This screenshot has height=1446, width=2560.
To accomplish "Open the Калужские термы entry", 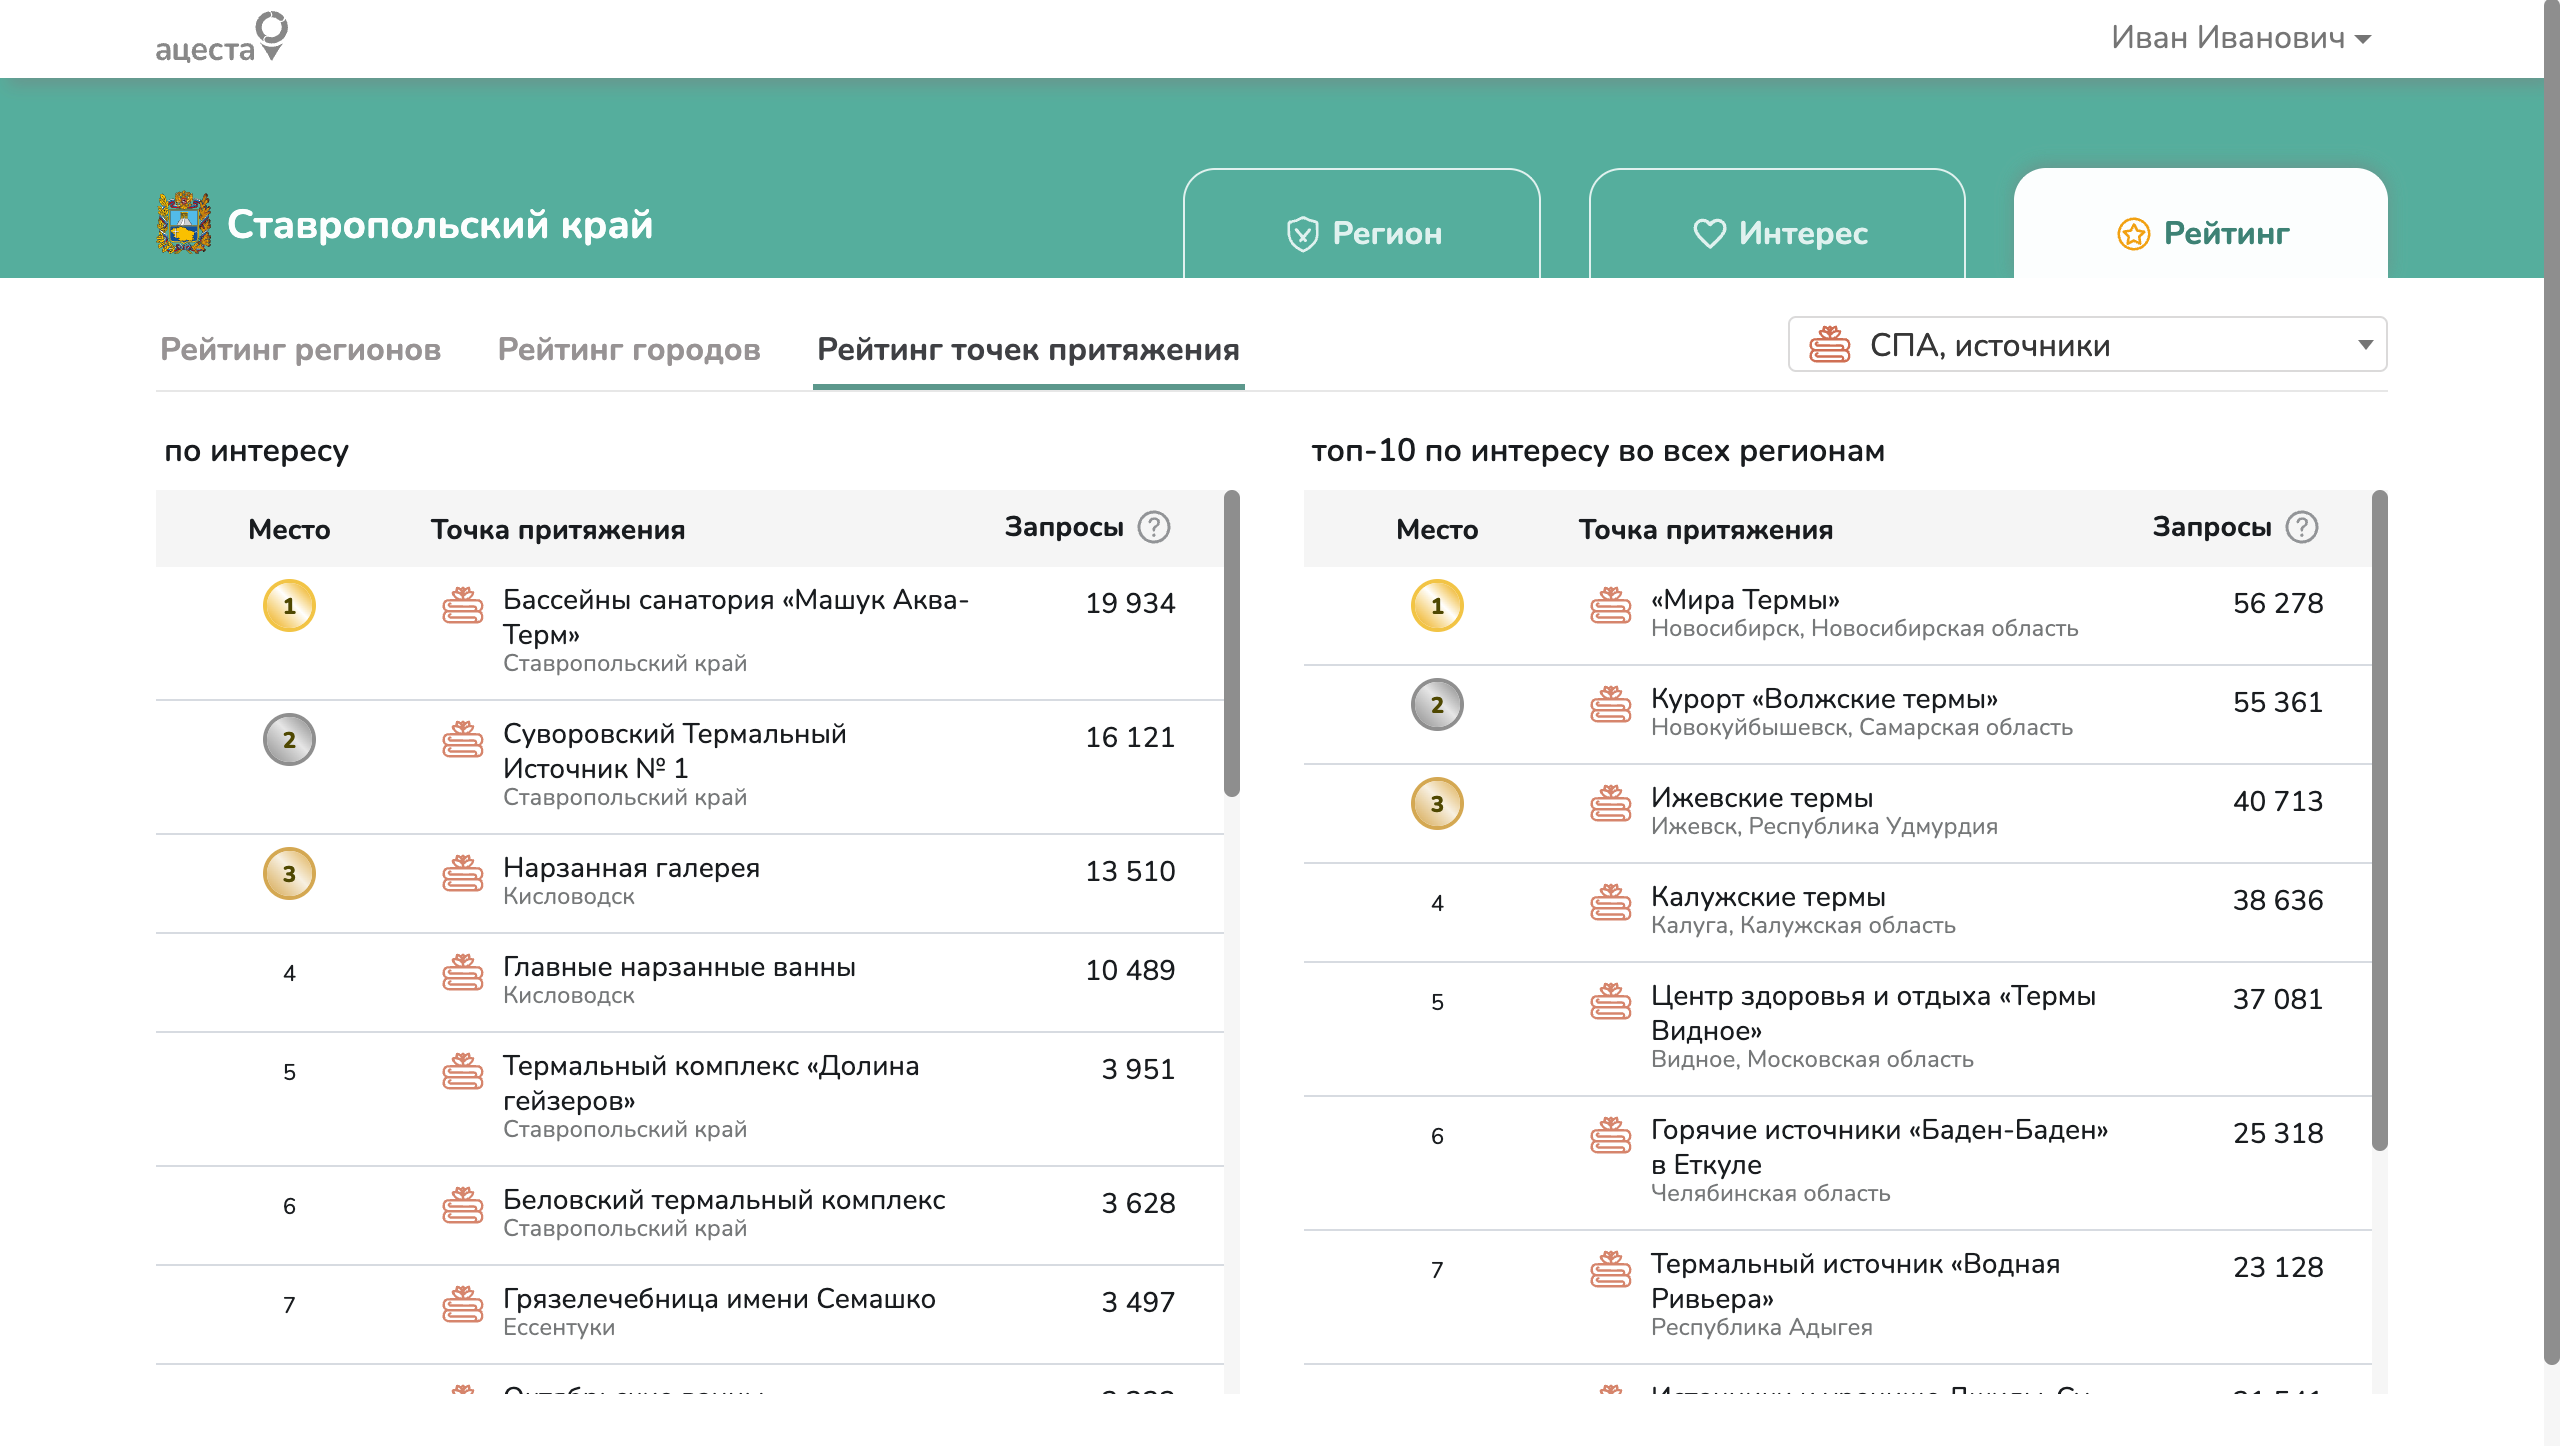I will click(x=1768, y=897).
